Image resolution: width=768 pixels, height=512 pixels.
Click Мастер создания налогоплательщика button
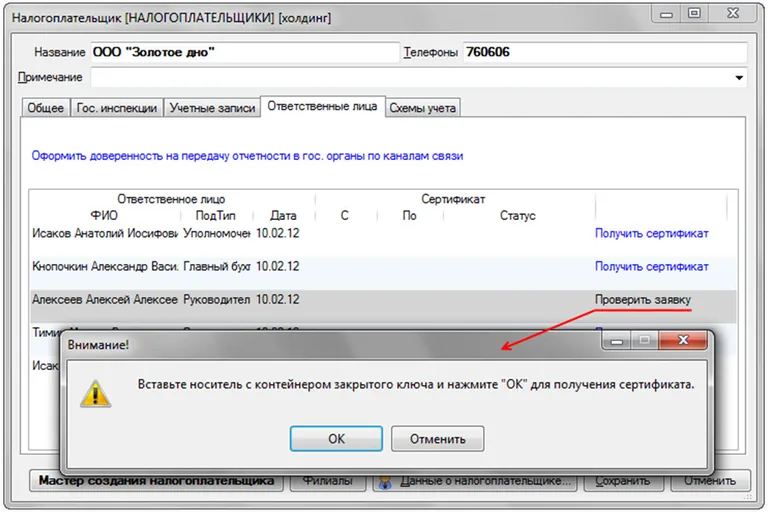tap(156, 481)
